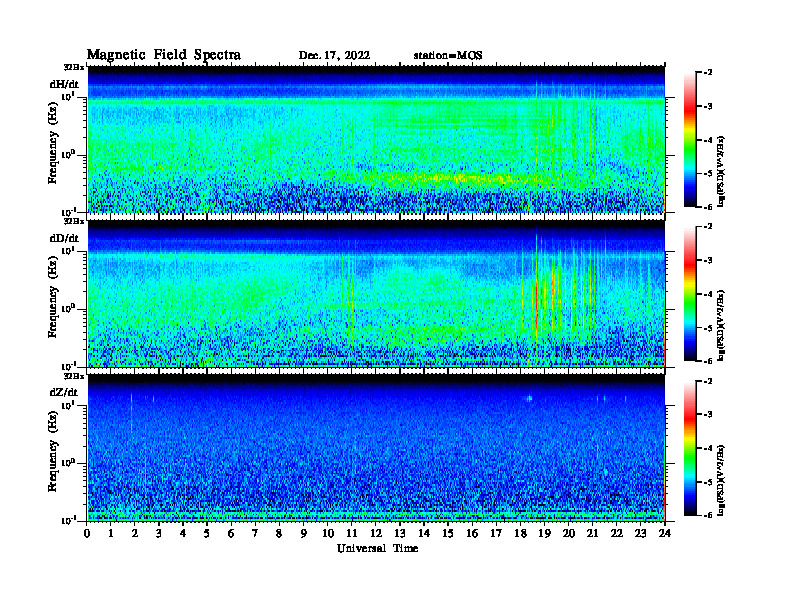Screen dimensions: 792x612
Task: Click the log PSD label beside dH/dt color bar
Action: pyautogui.click(x=721, y=170)
